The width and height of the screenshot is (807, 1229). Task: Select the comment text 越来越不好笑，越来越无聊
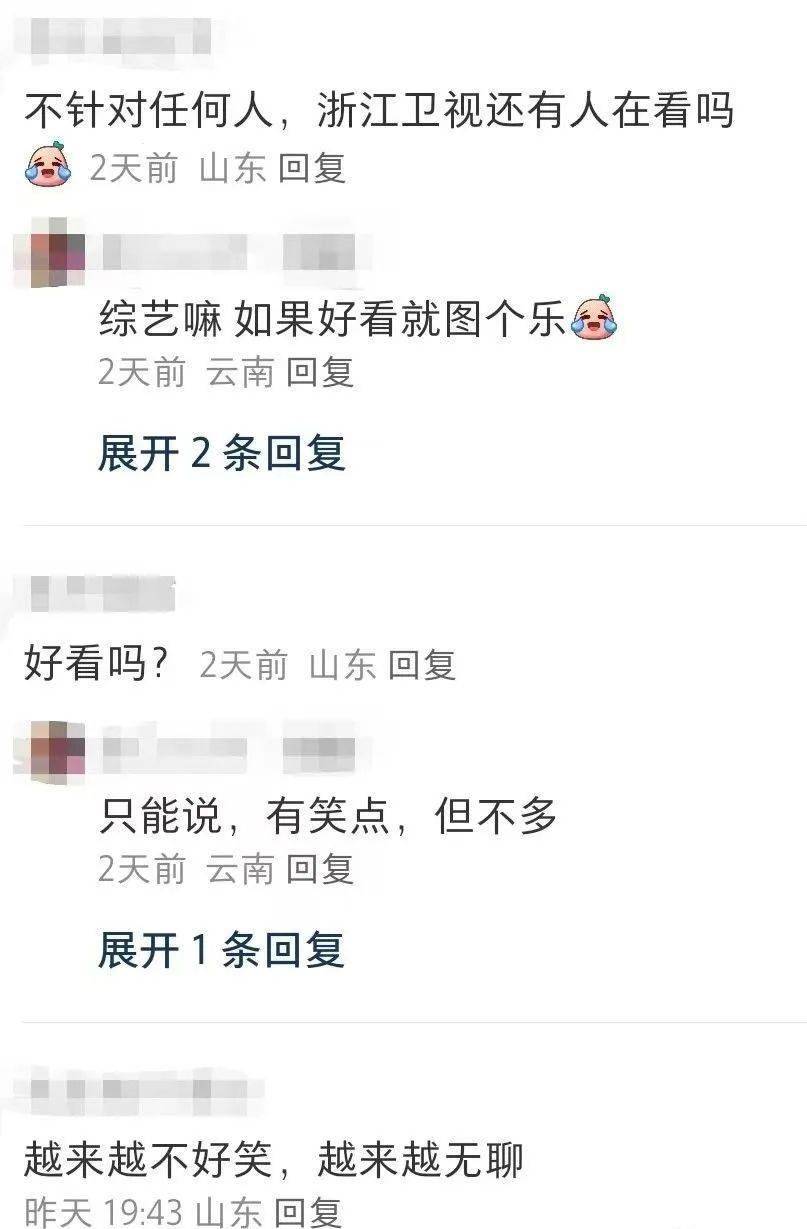(x=273, y=1161)
